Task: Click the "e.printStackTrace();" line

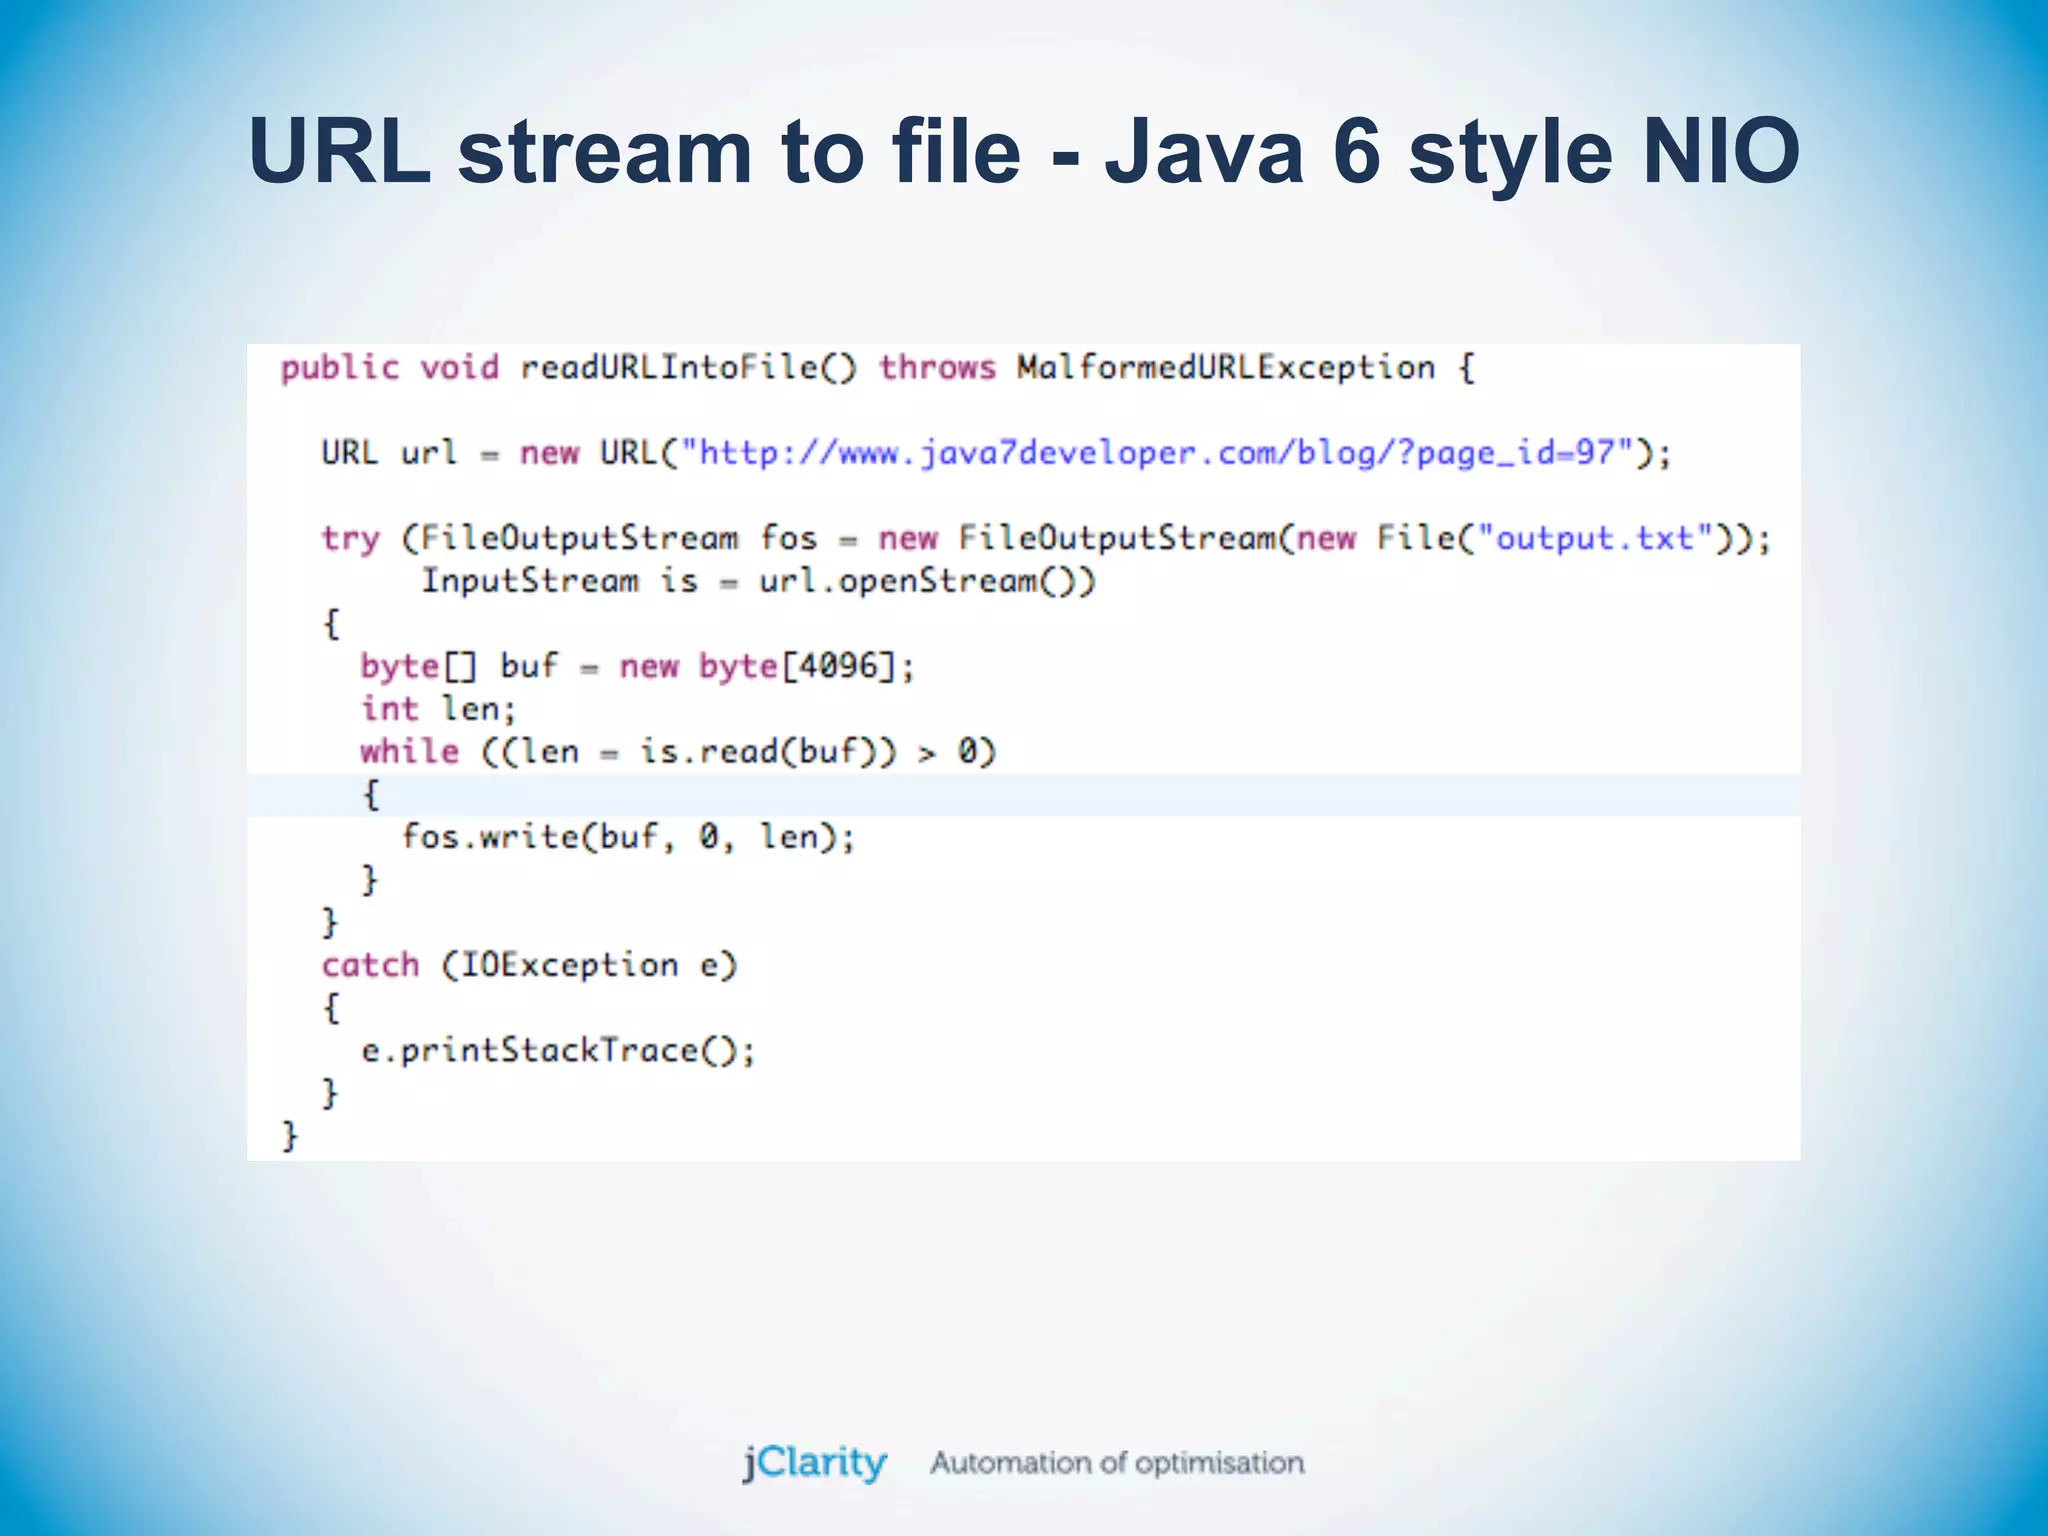Action: [x=558, y=1051]
